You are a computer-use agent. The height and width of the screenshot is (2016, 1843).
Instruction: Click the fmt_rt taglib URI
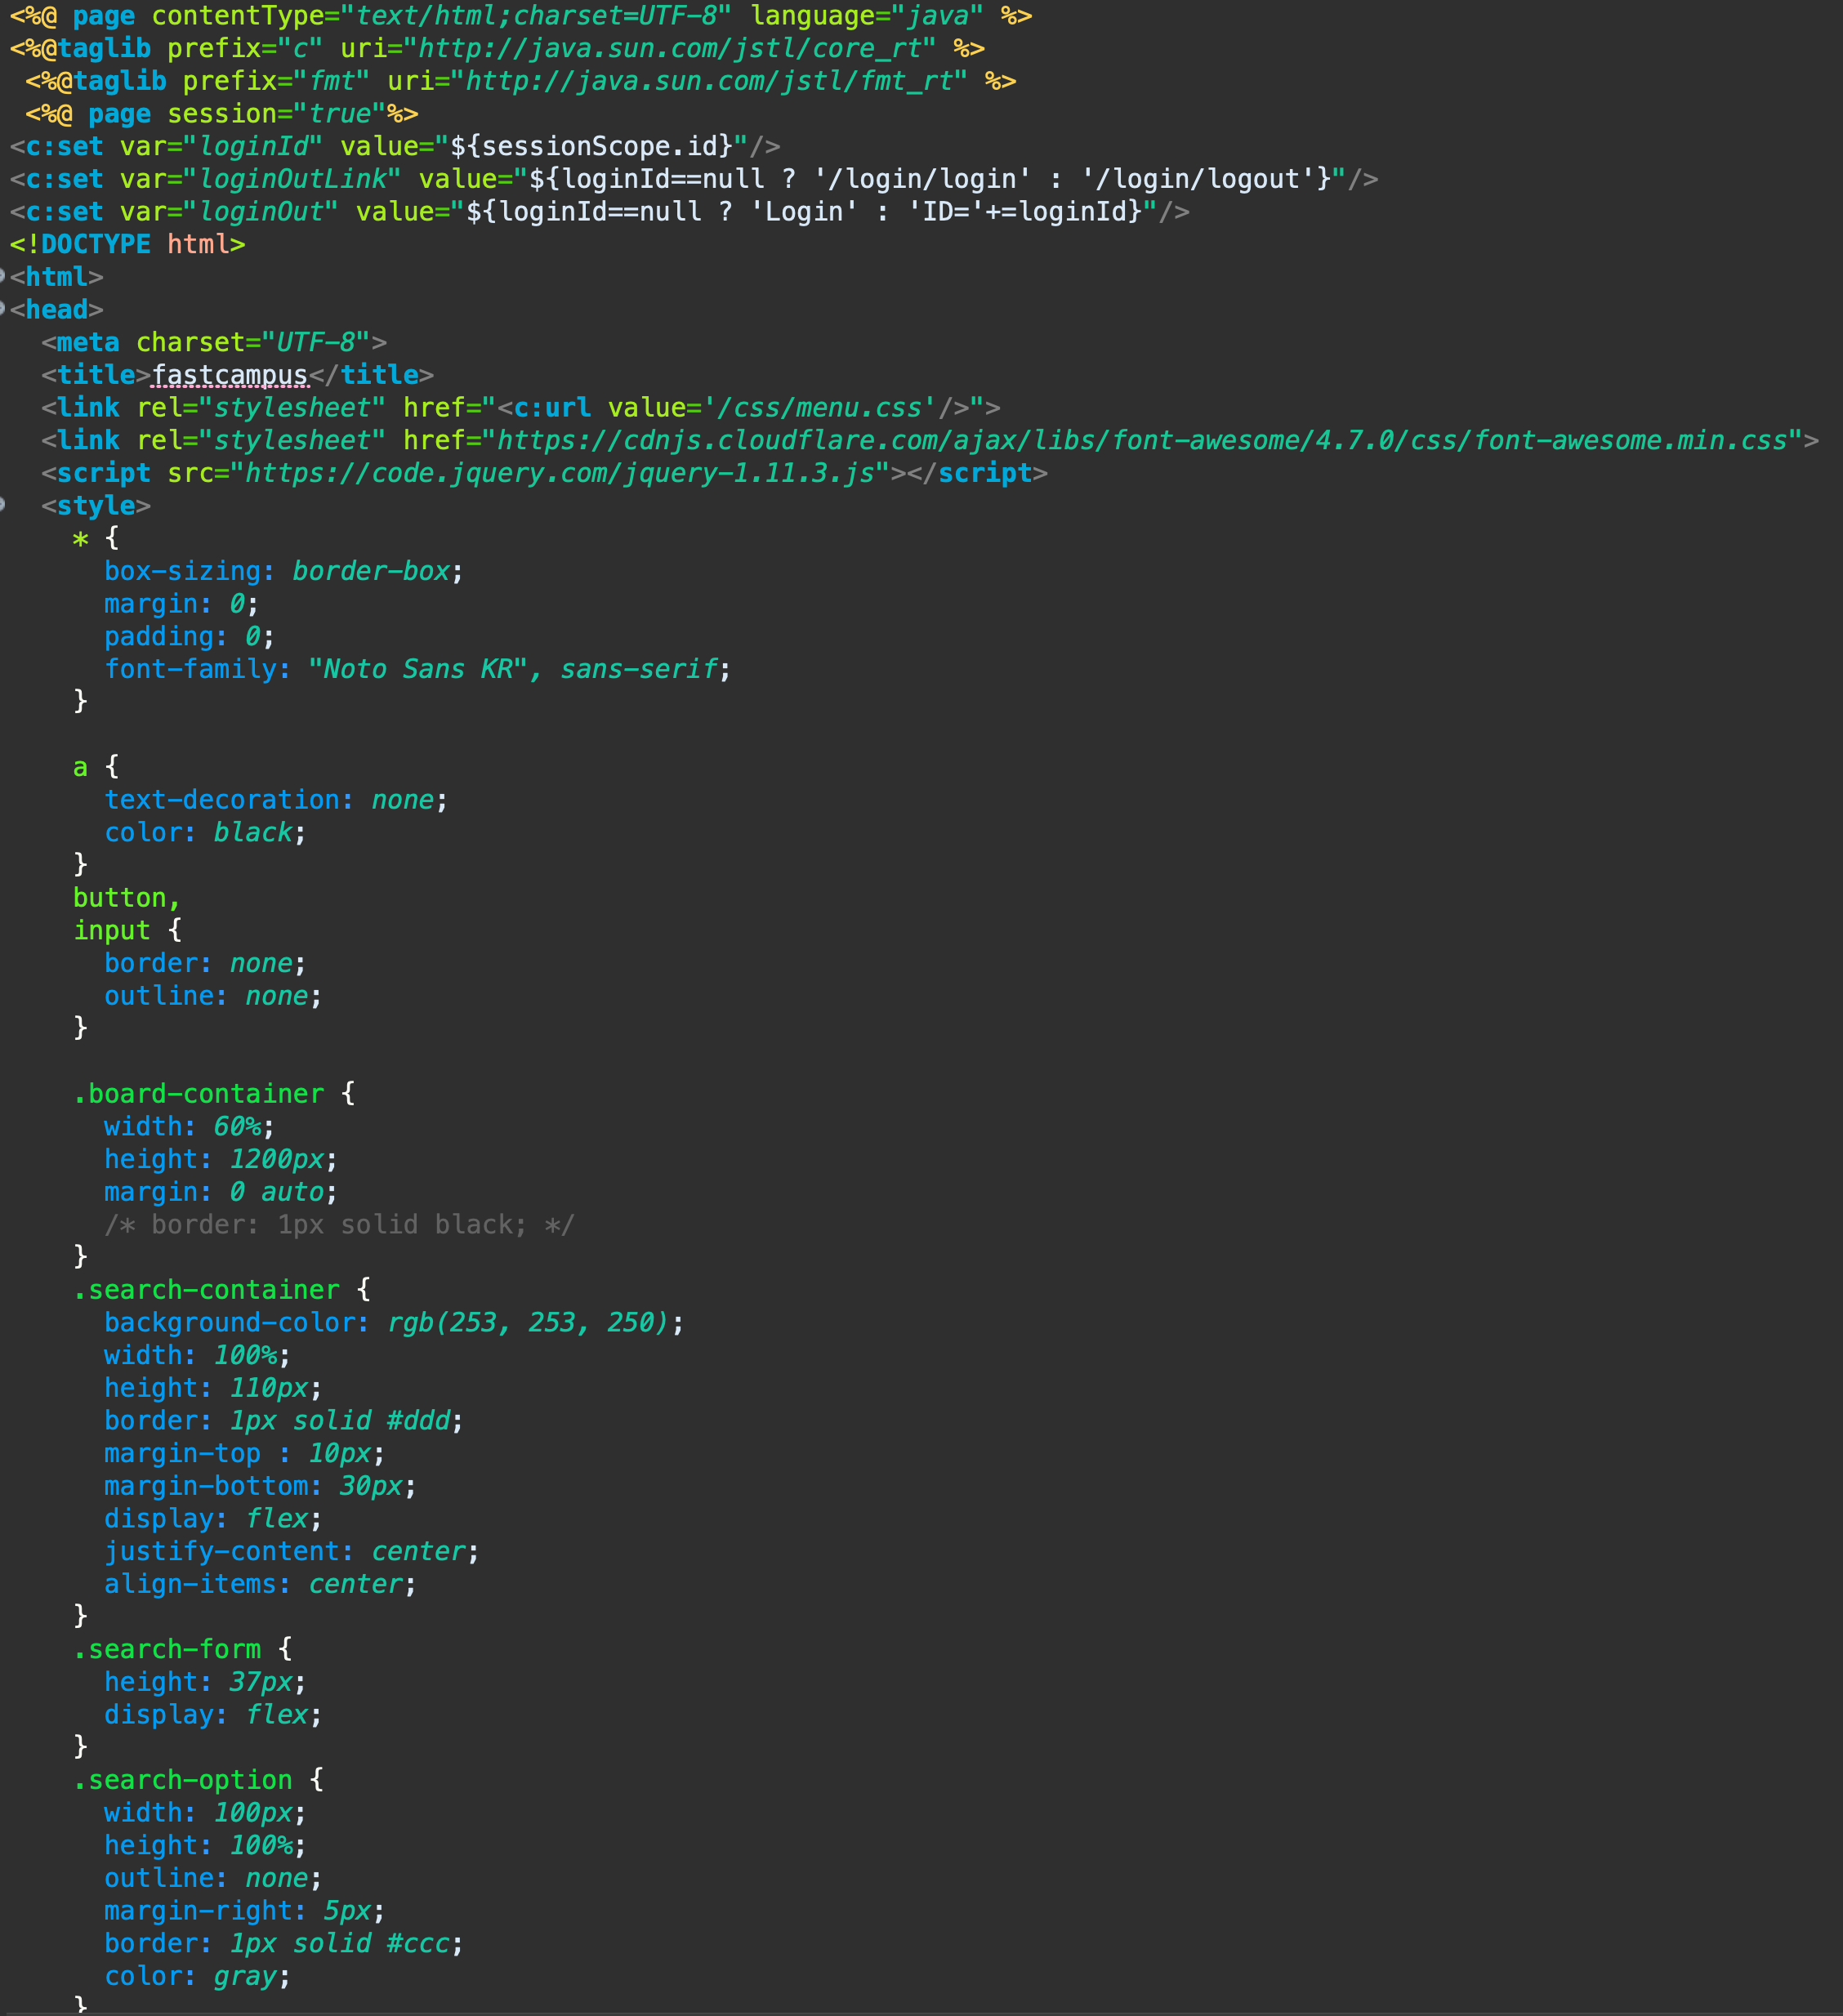[708, 81]
